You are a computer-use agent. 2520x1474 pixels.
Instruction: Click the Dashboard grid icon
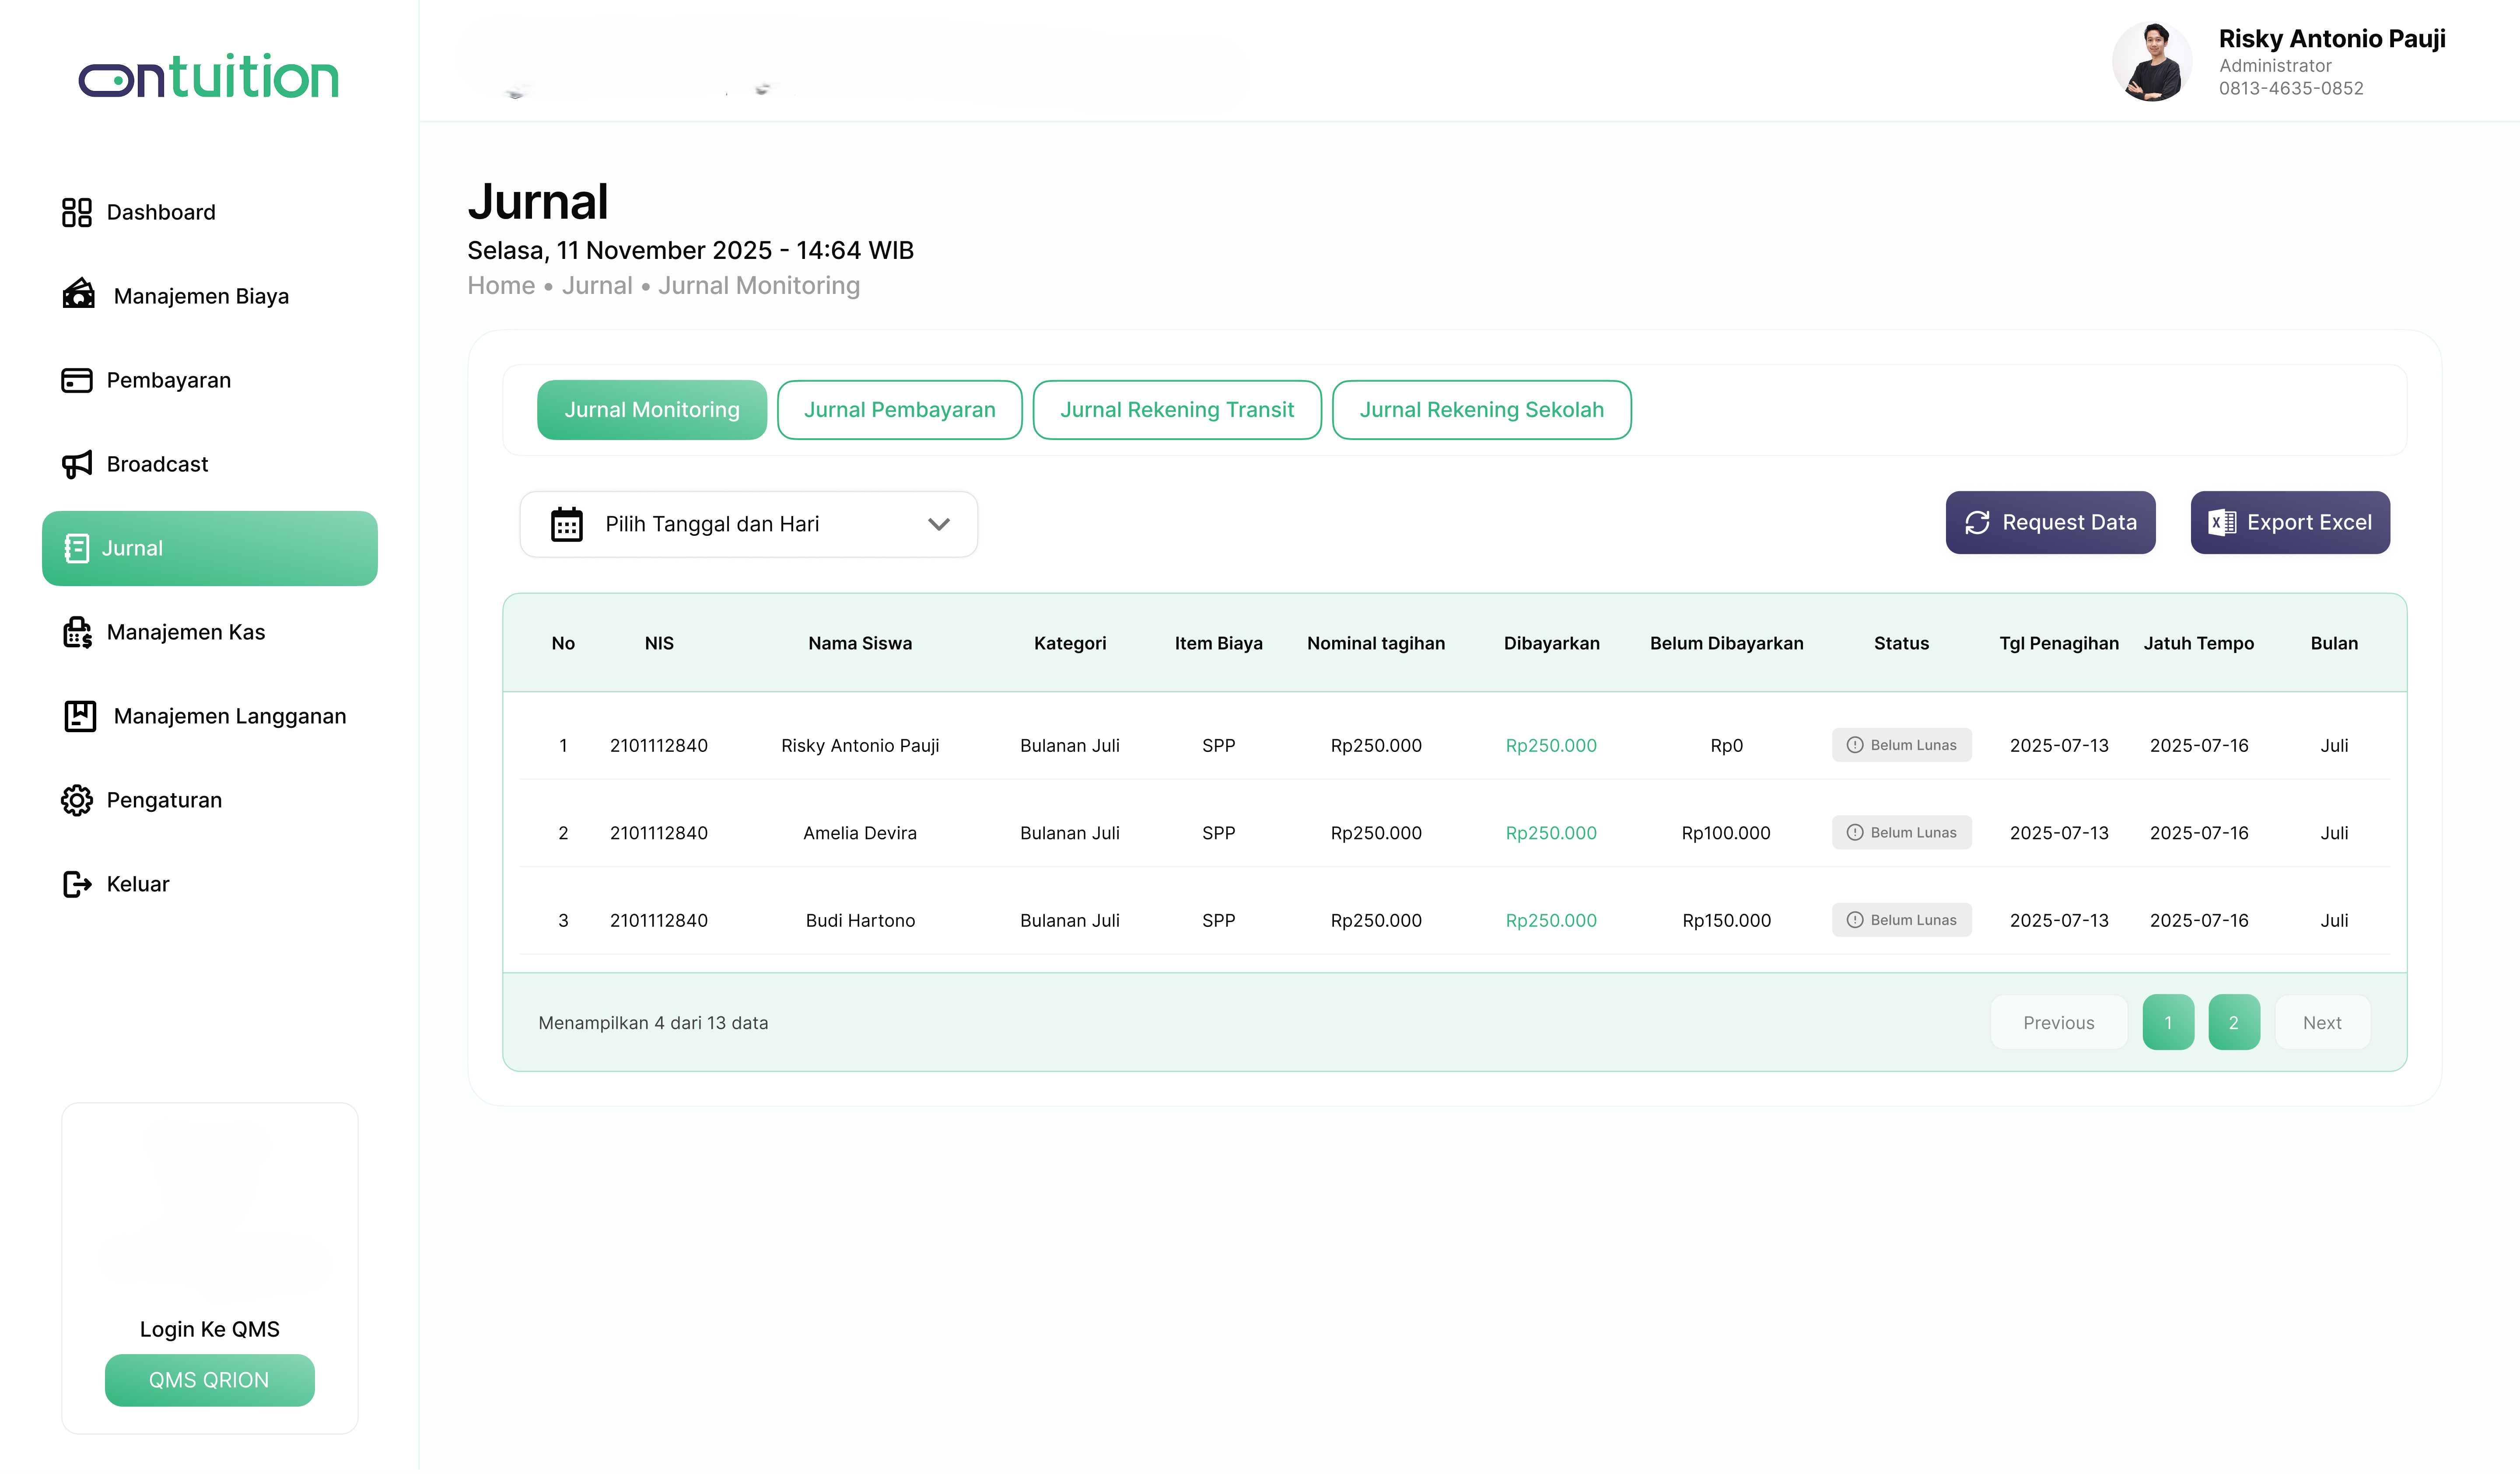(x=76, y=212)
